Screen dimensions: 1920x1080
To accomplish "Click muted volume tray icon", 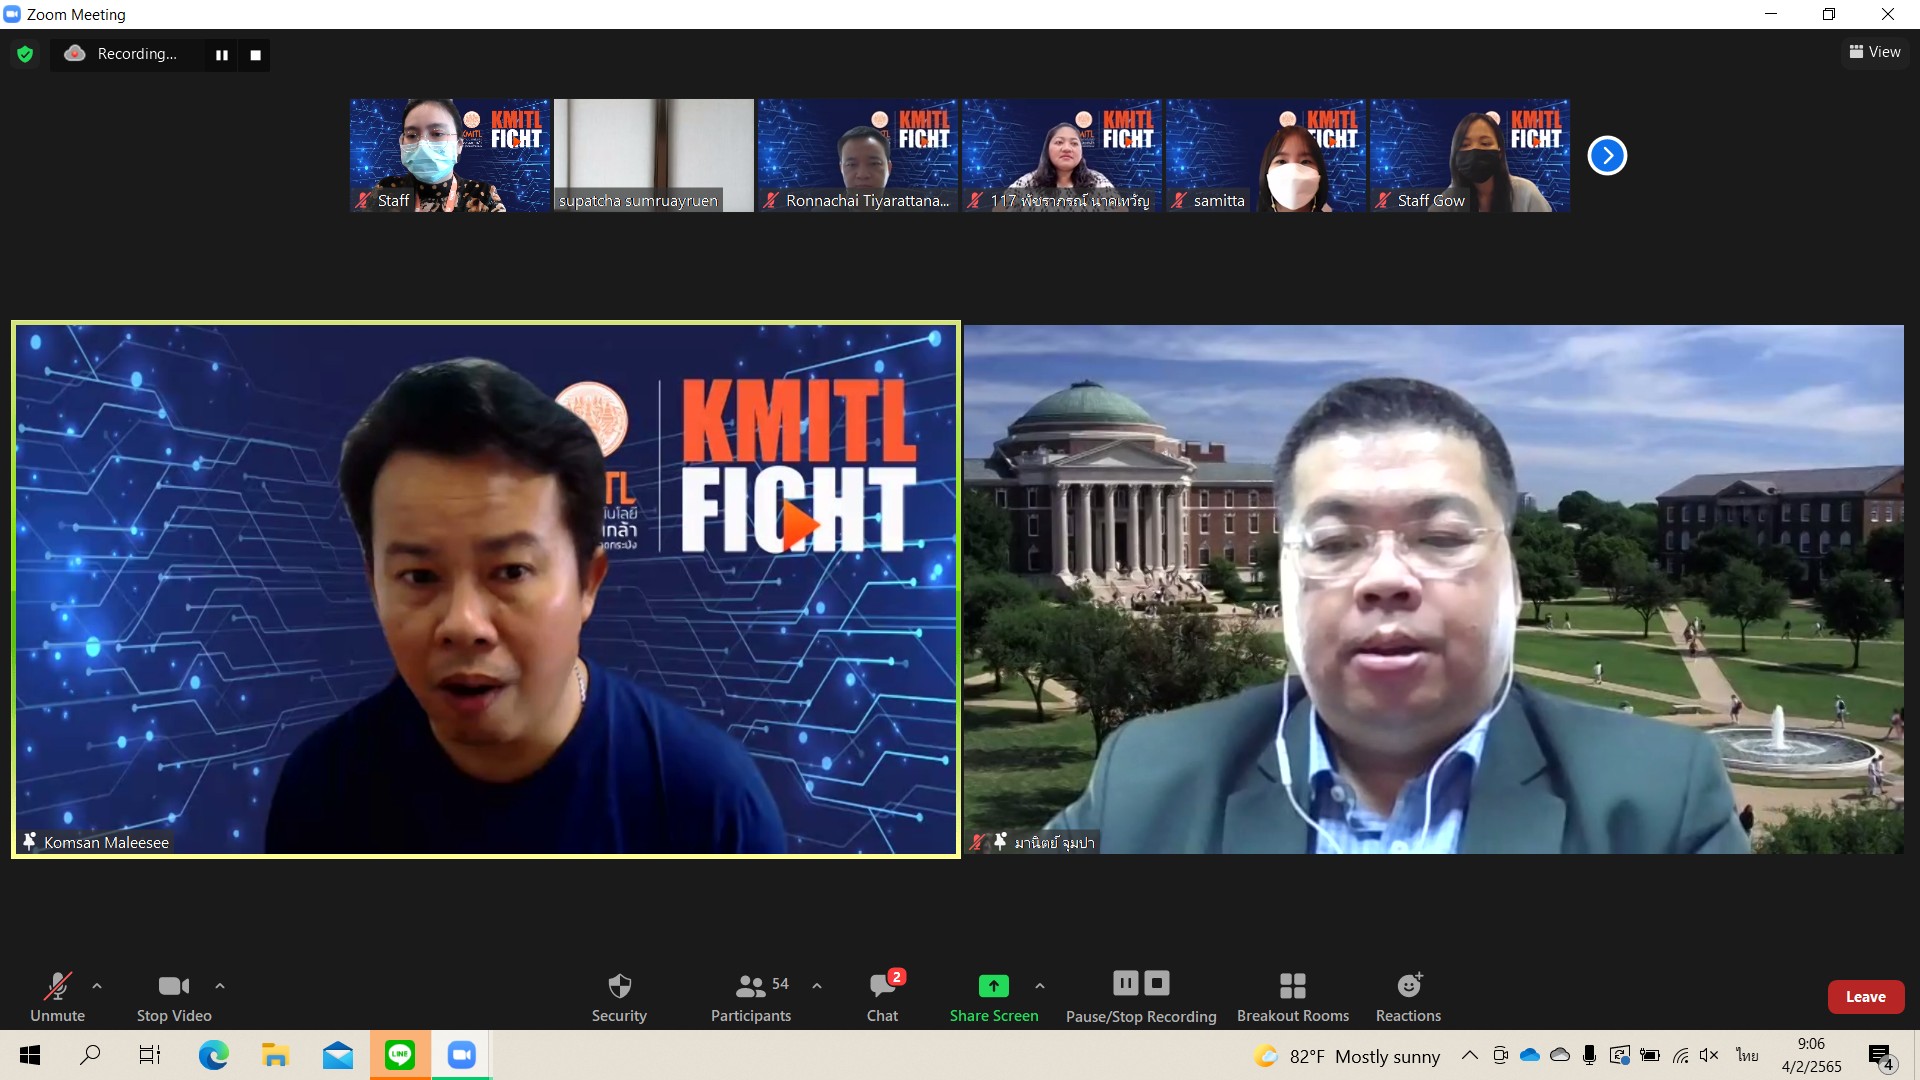I will coord(1709,1055).
